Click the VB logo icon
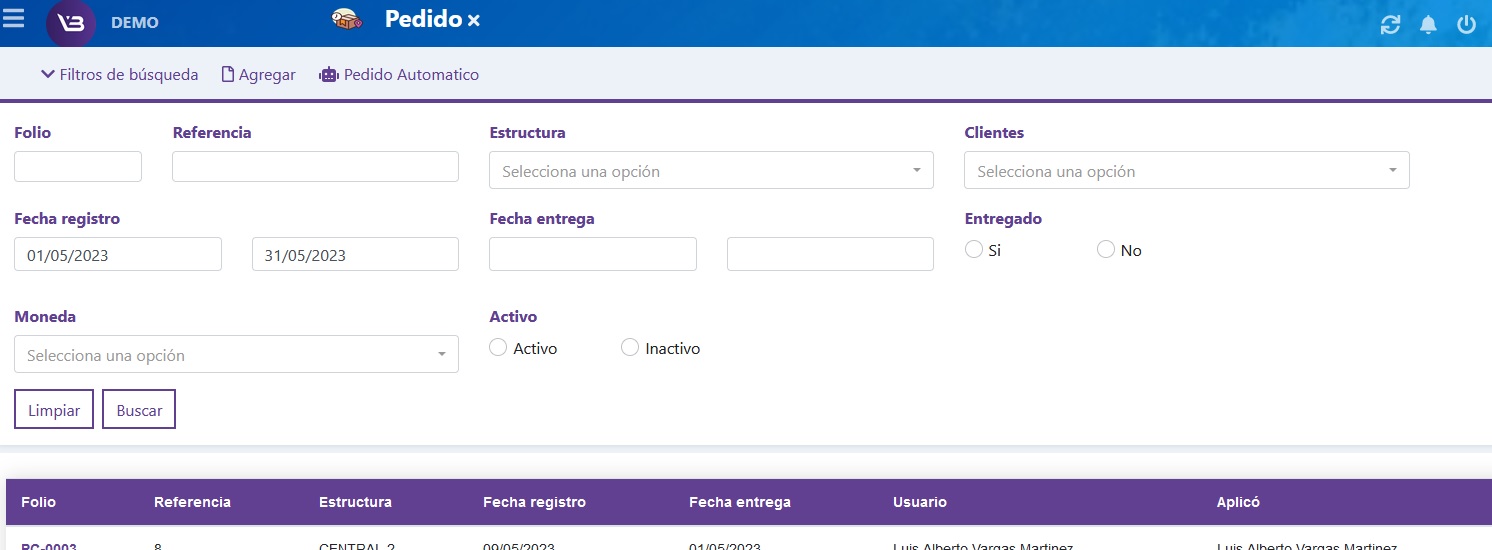Image resolution: width=1492 pixels, height=550 pixels. pos(71,23)
